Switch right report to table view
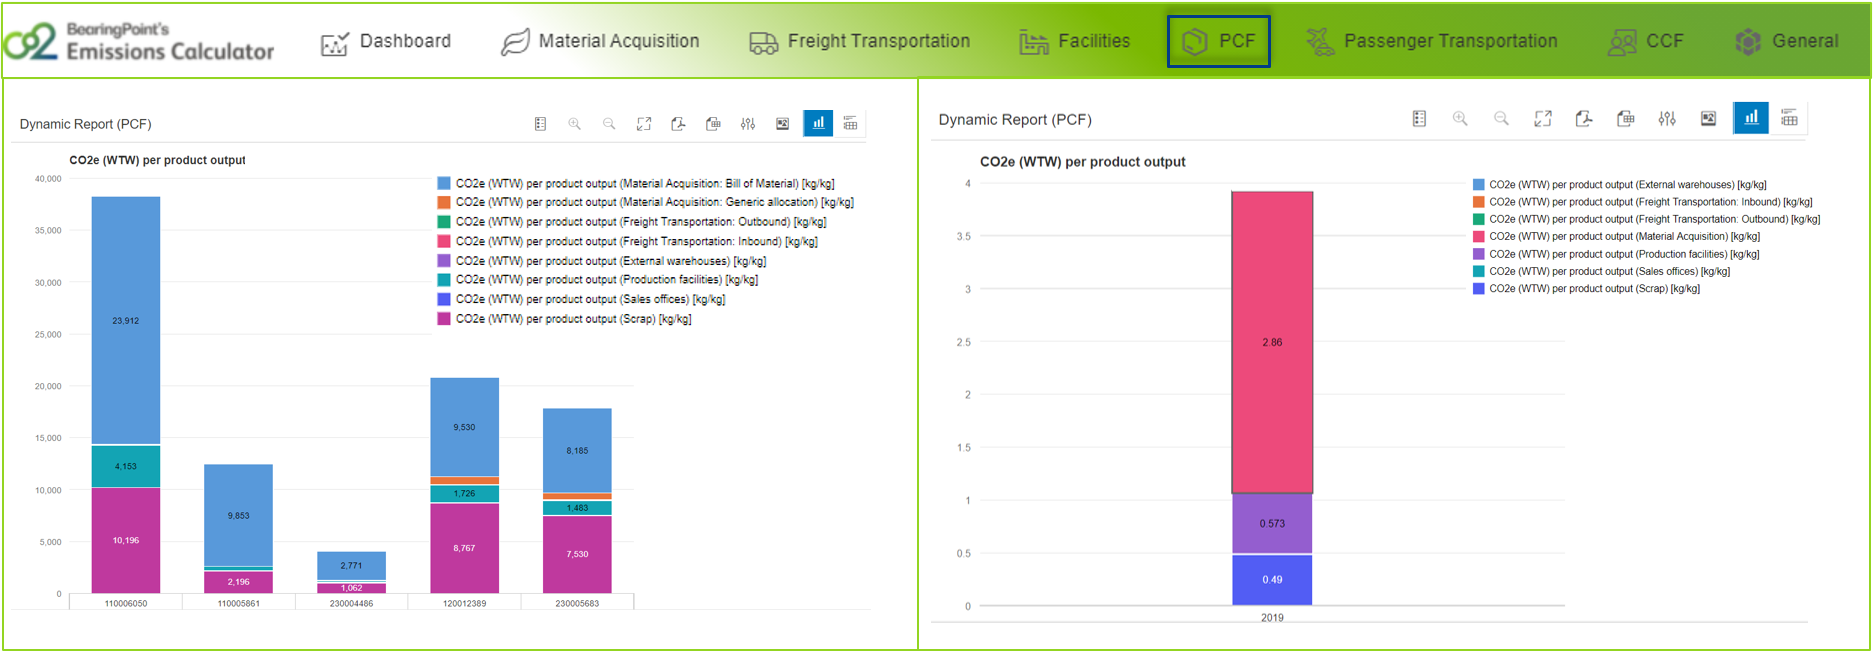This screenshot has height=651, width=1873. [x=1789, y=119]
